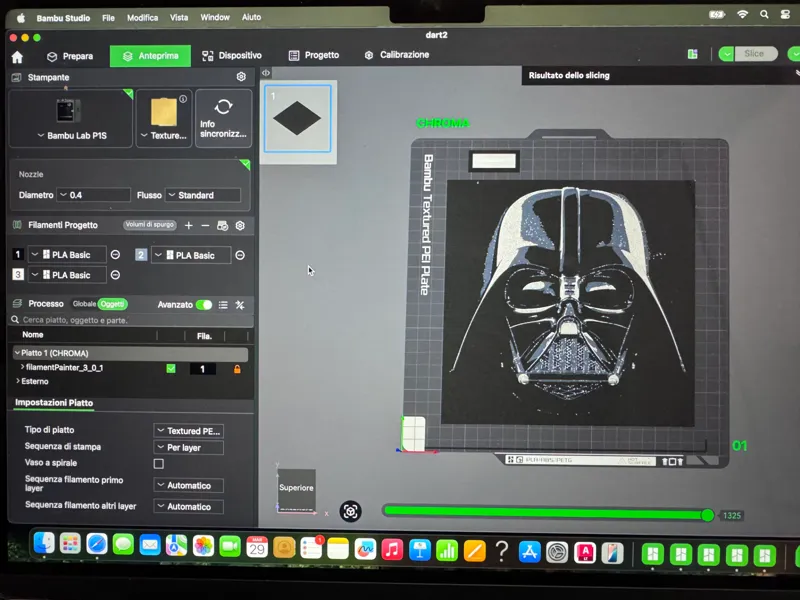Expand the filamentPainter_3_0_1 tree item
Viewport: 800px width, 600px height.
coord(22,367)
